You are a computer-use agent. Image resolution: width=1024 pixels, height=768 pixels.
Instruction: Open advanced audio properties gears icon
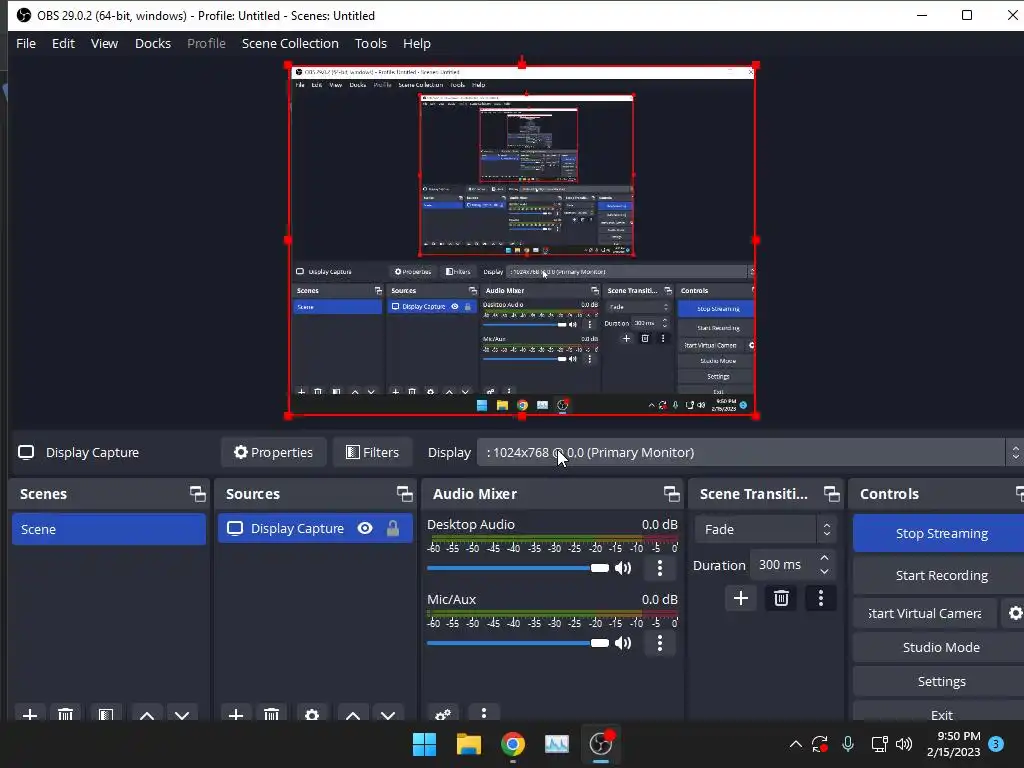coord(443,714)
